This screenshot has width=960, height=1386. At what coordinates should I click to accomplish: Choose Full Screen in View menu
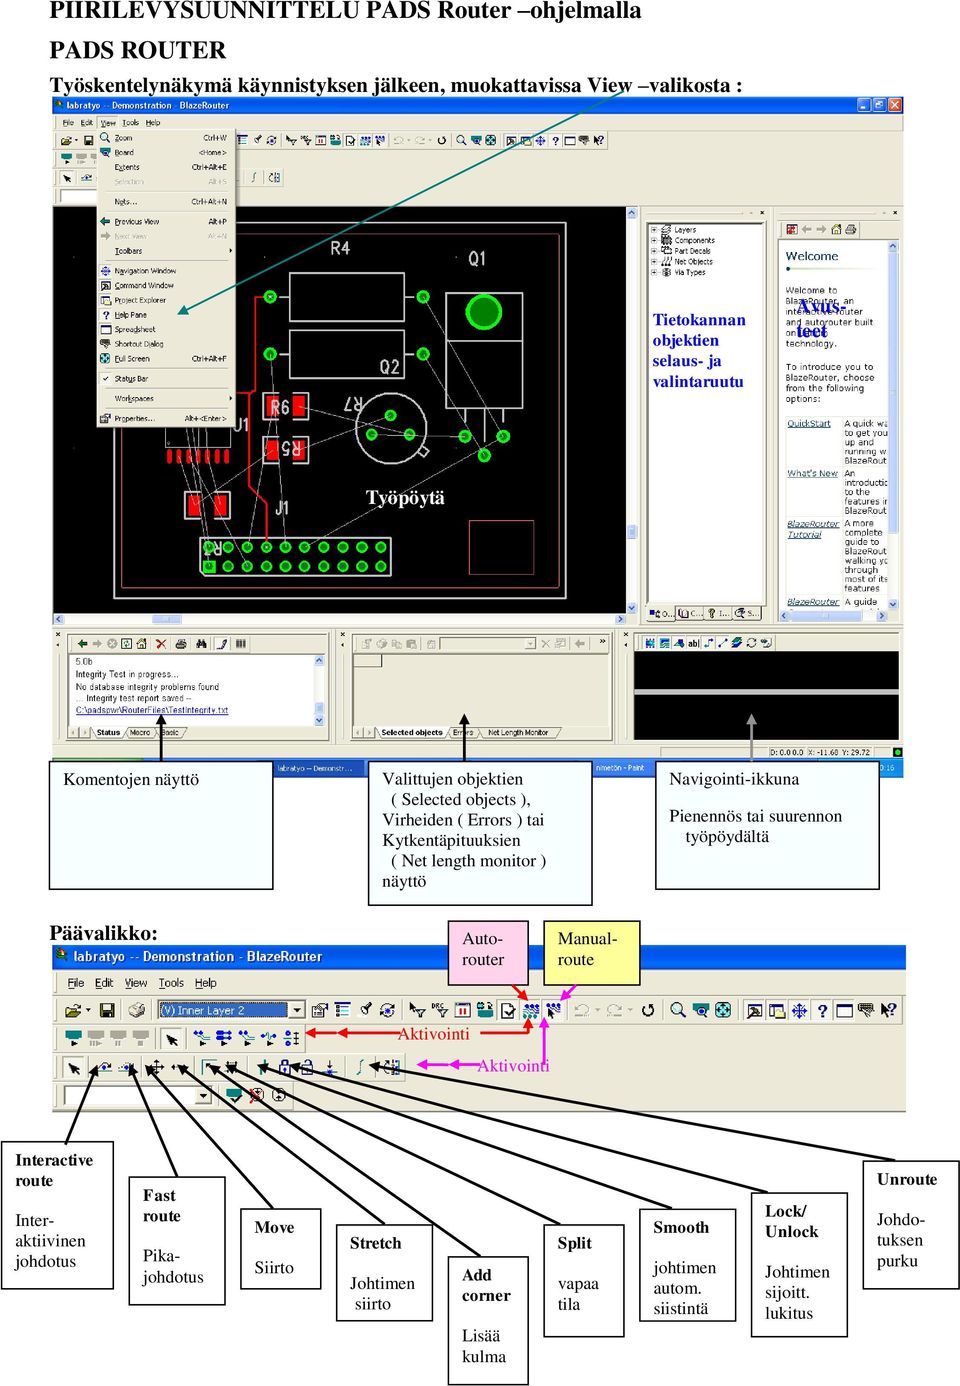point(165,358)
